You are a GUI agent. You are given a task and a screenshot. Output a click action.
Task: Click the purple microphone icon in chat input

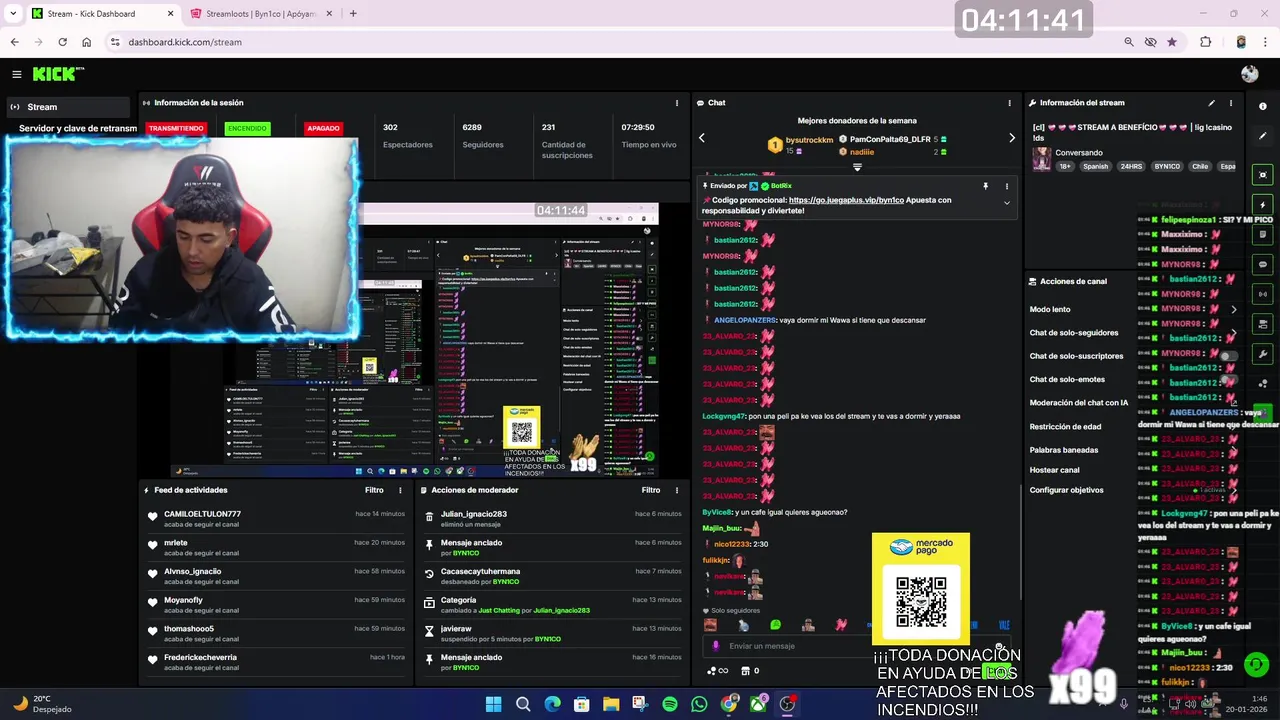pos(715,646)
